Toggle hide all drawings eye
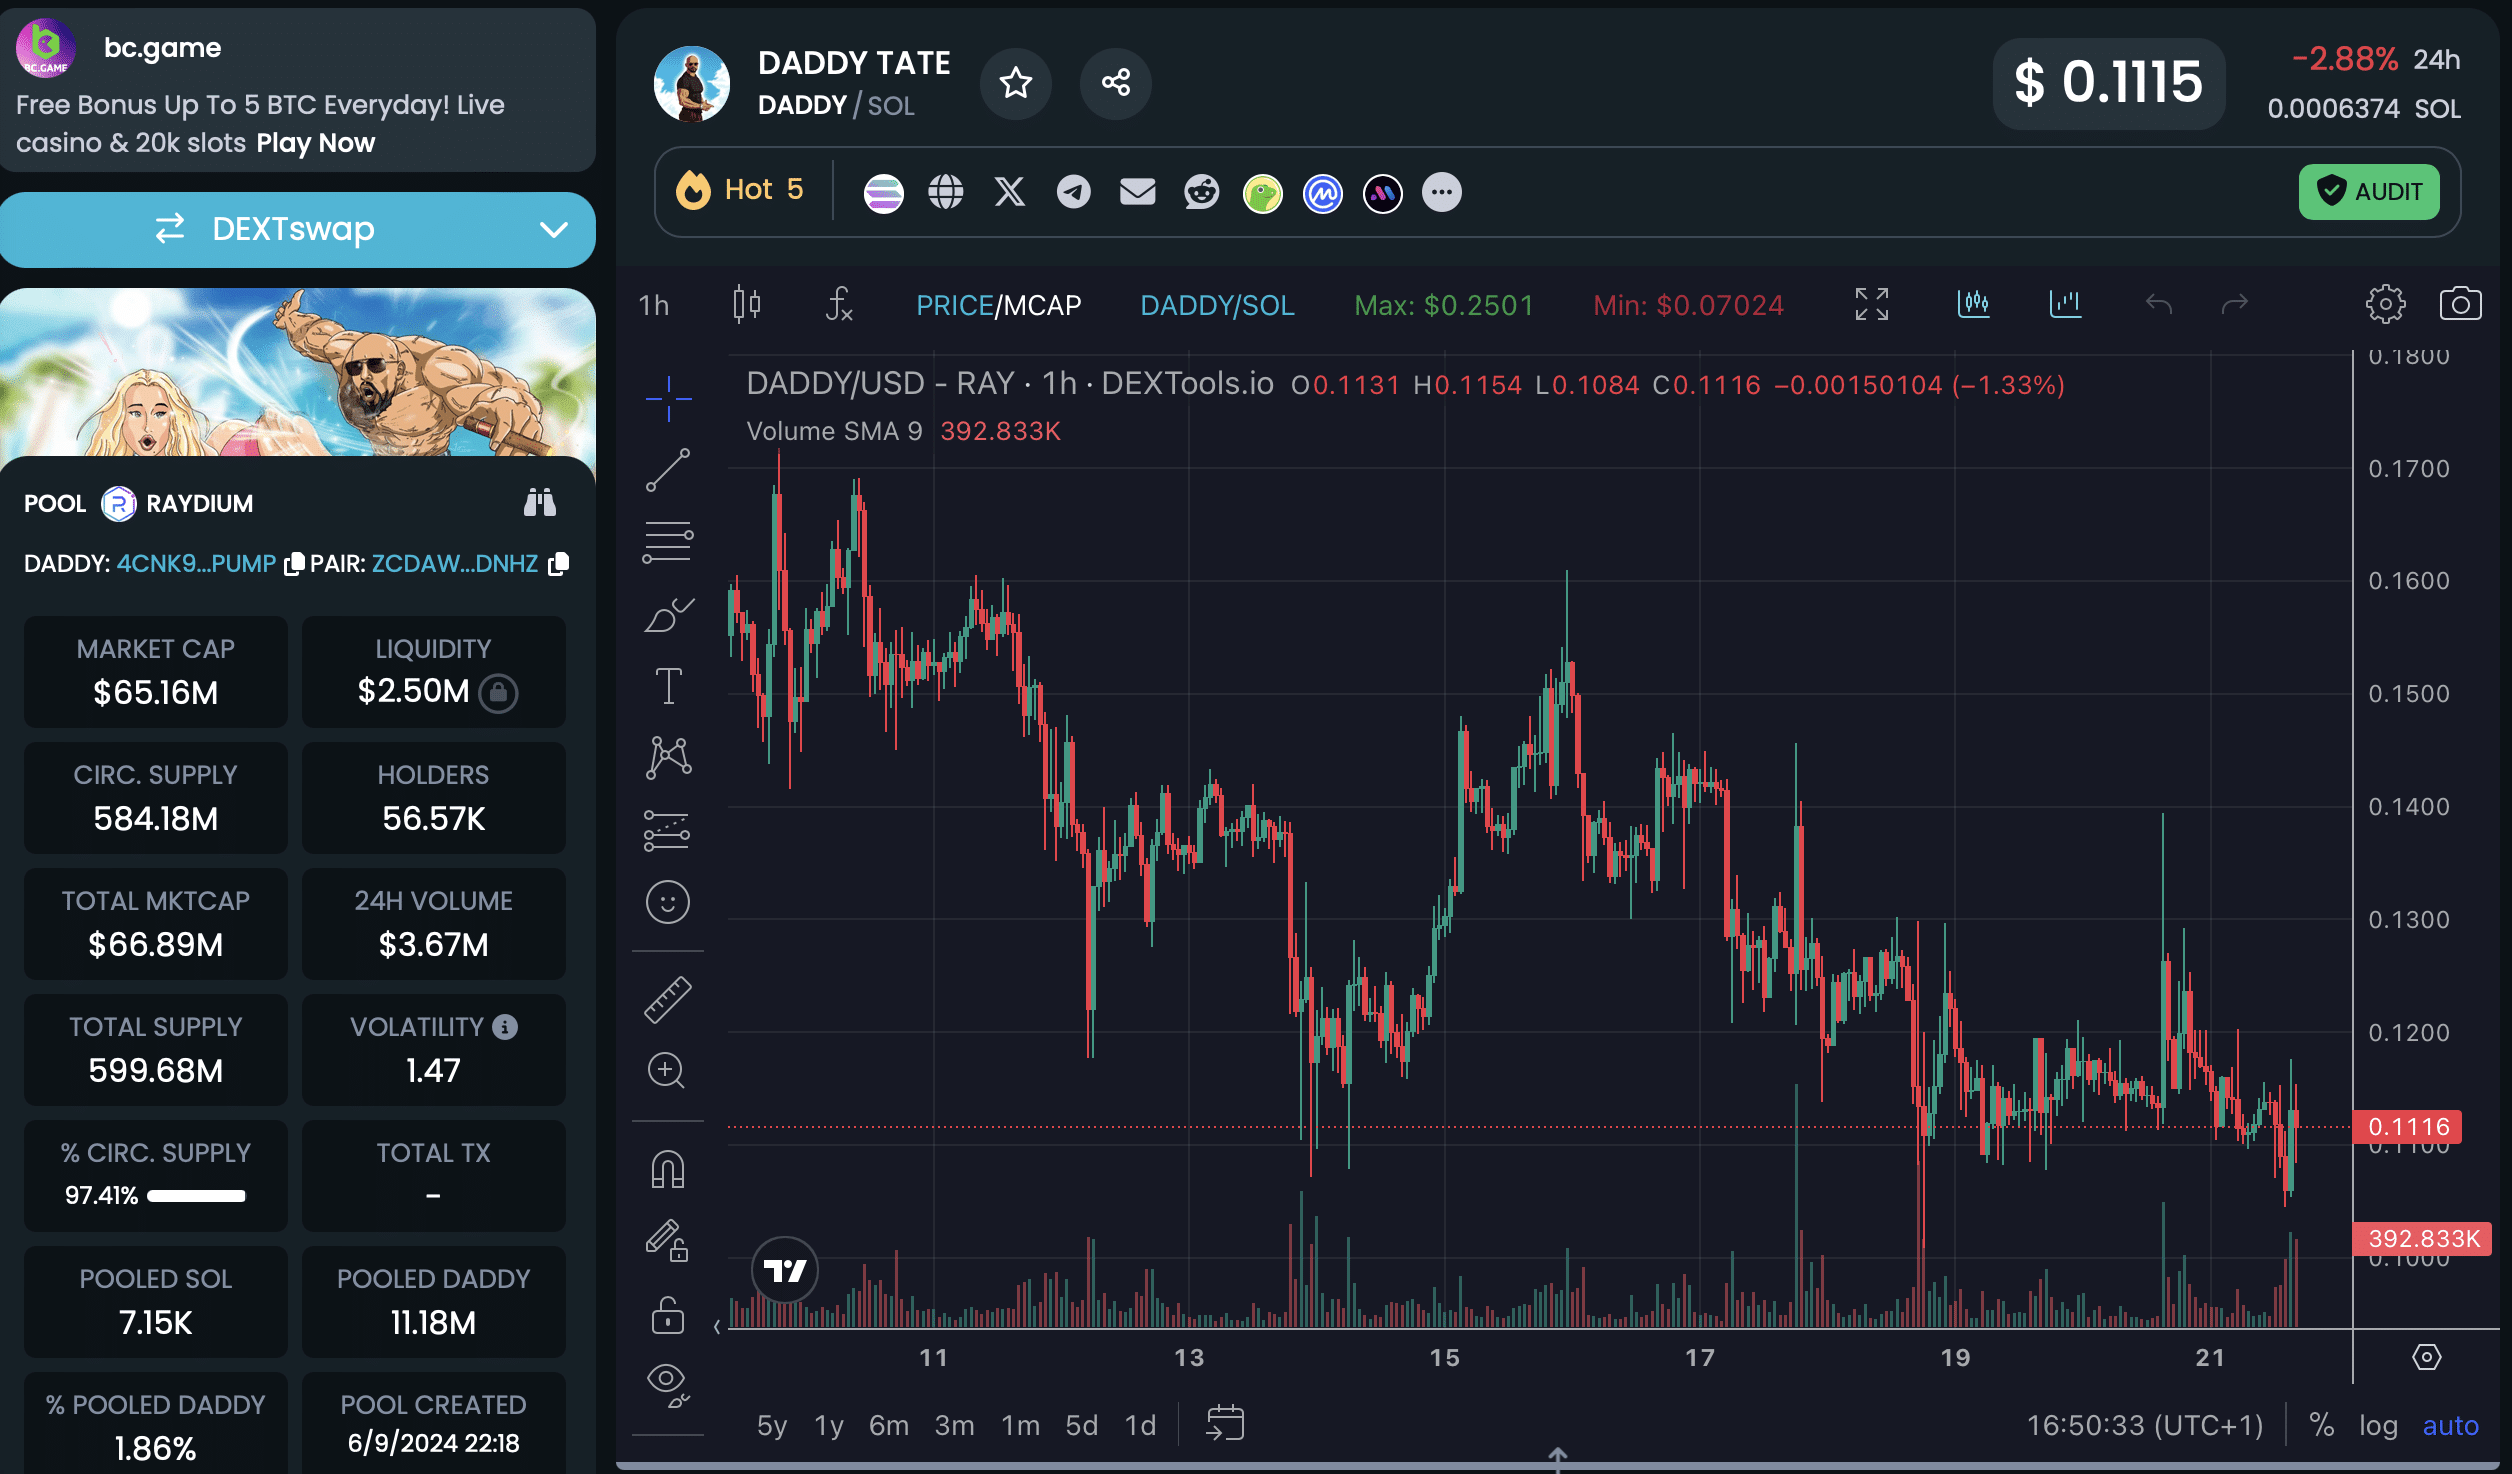Viewport: 2512px width, 1474px height. point(668,1385)
